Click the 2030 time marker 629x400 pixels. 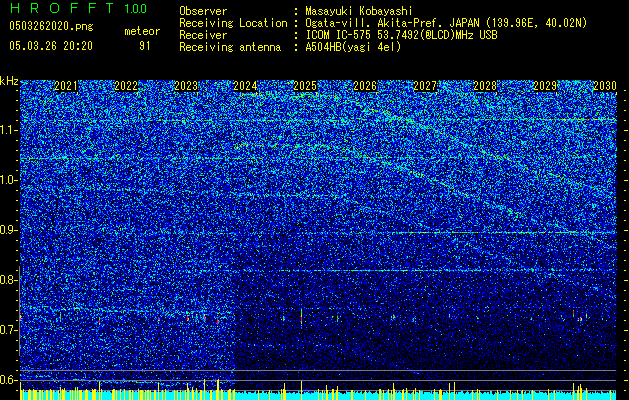click(x=605, y=86)
